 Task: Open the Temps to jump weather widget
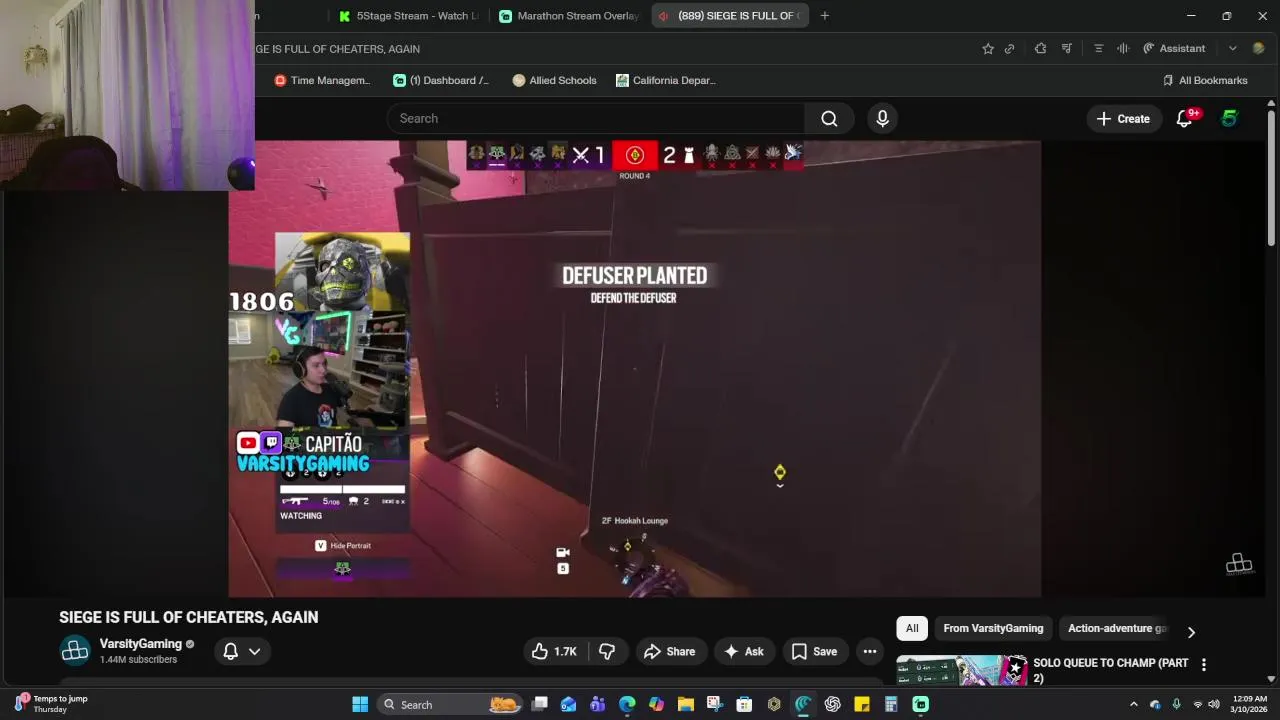click(x=52, y=704)
